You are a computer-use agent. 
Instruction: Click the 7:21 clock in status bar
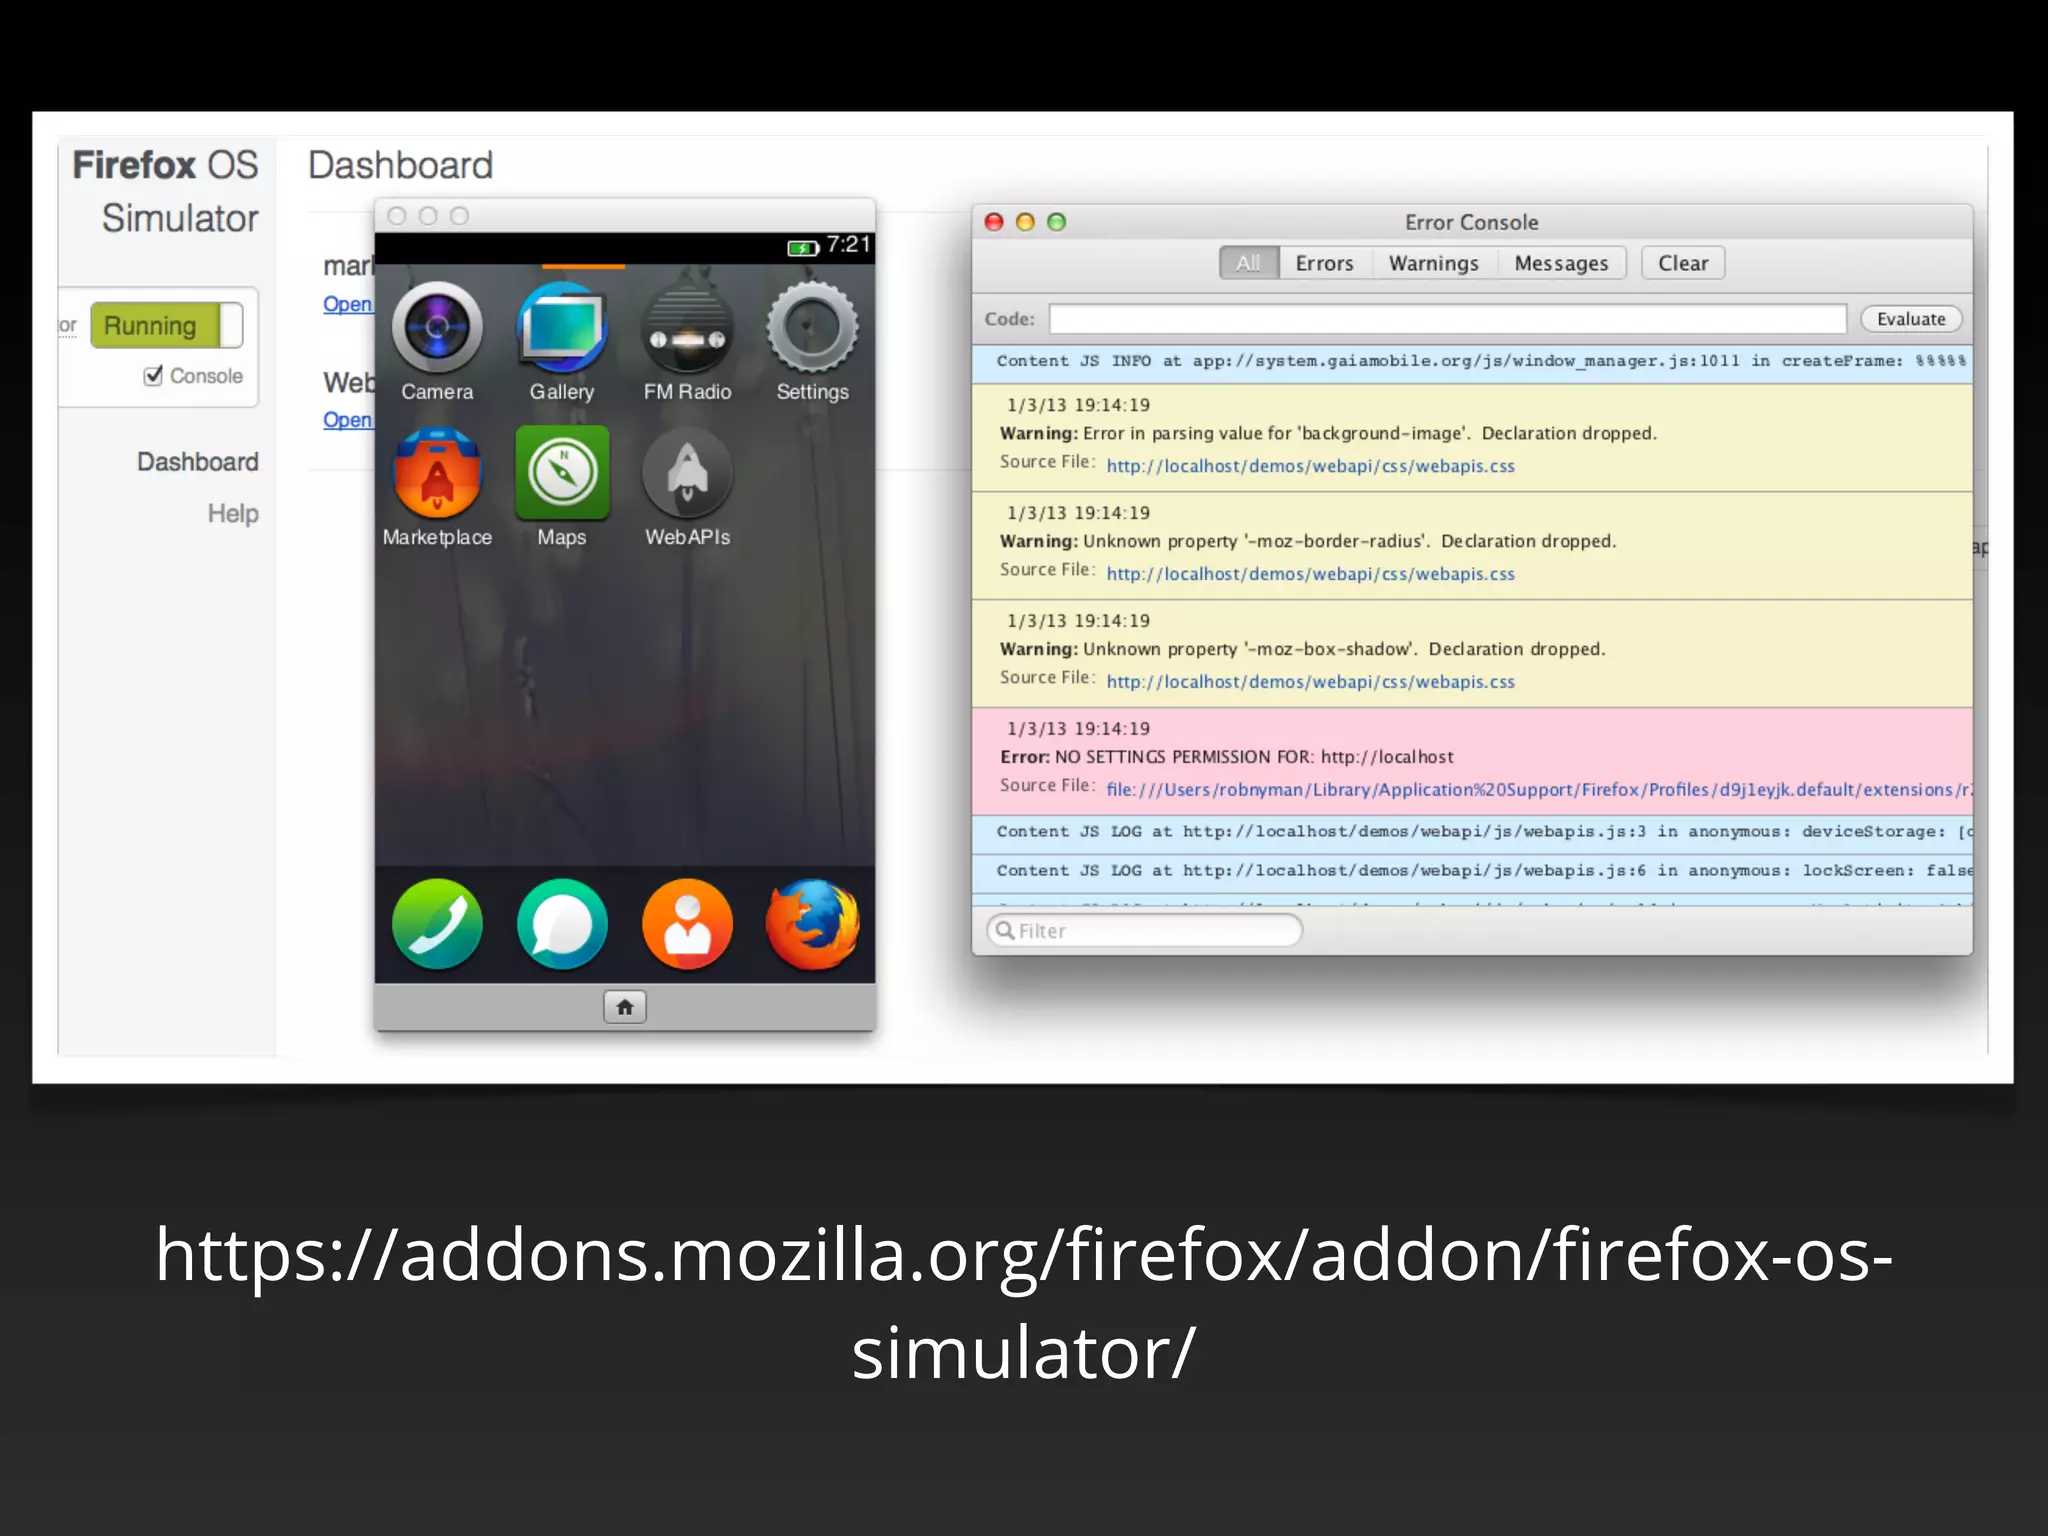click(x=848, y=245)
